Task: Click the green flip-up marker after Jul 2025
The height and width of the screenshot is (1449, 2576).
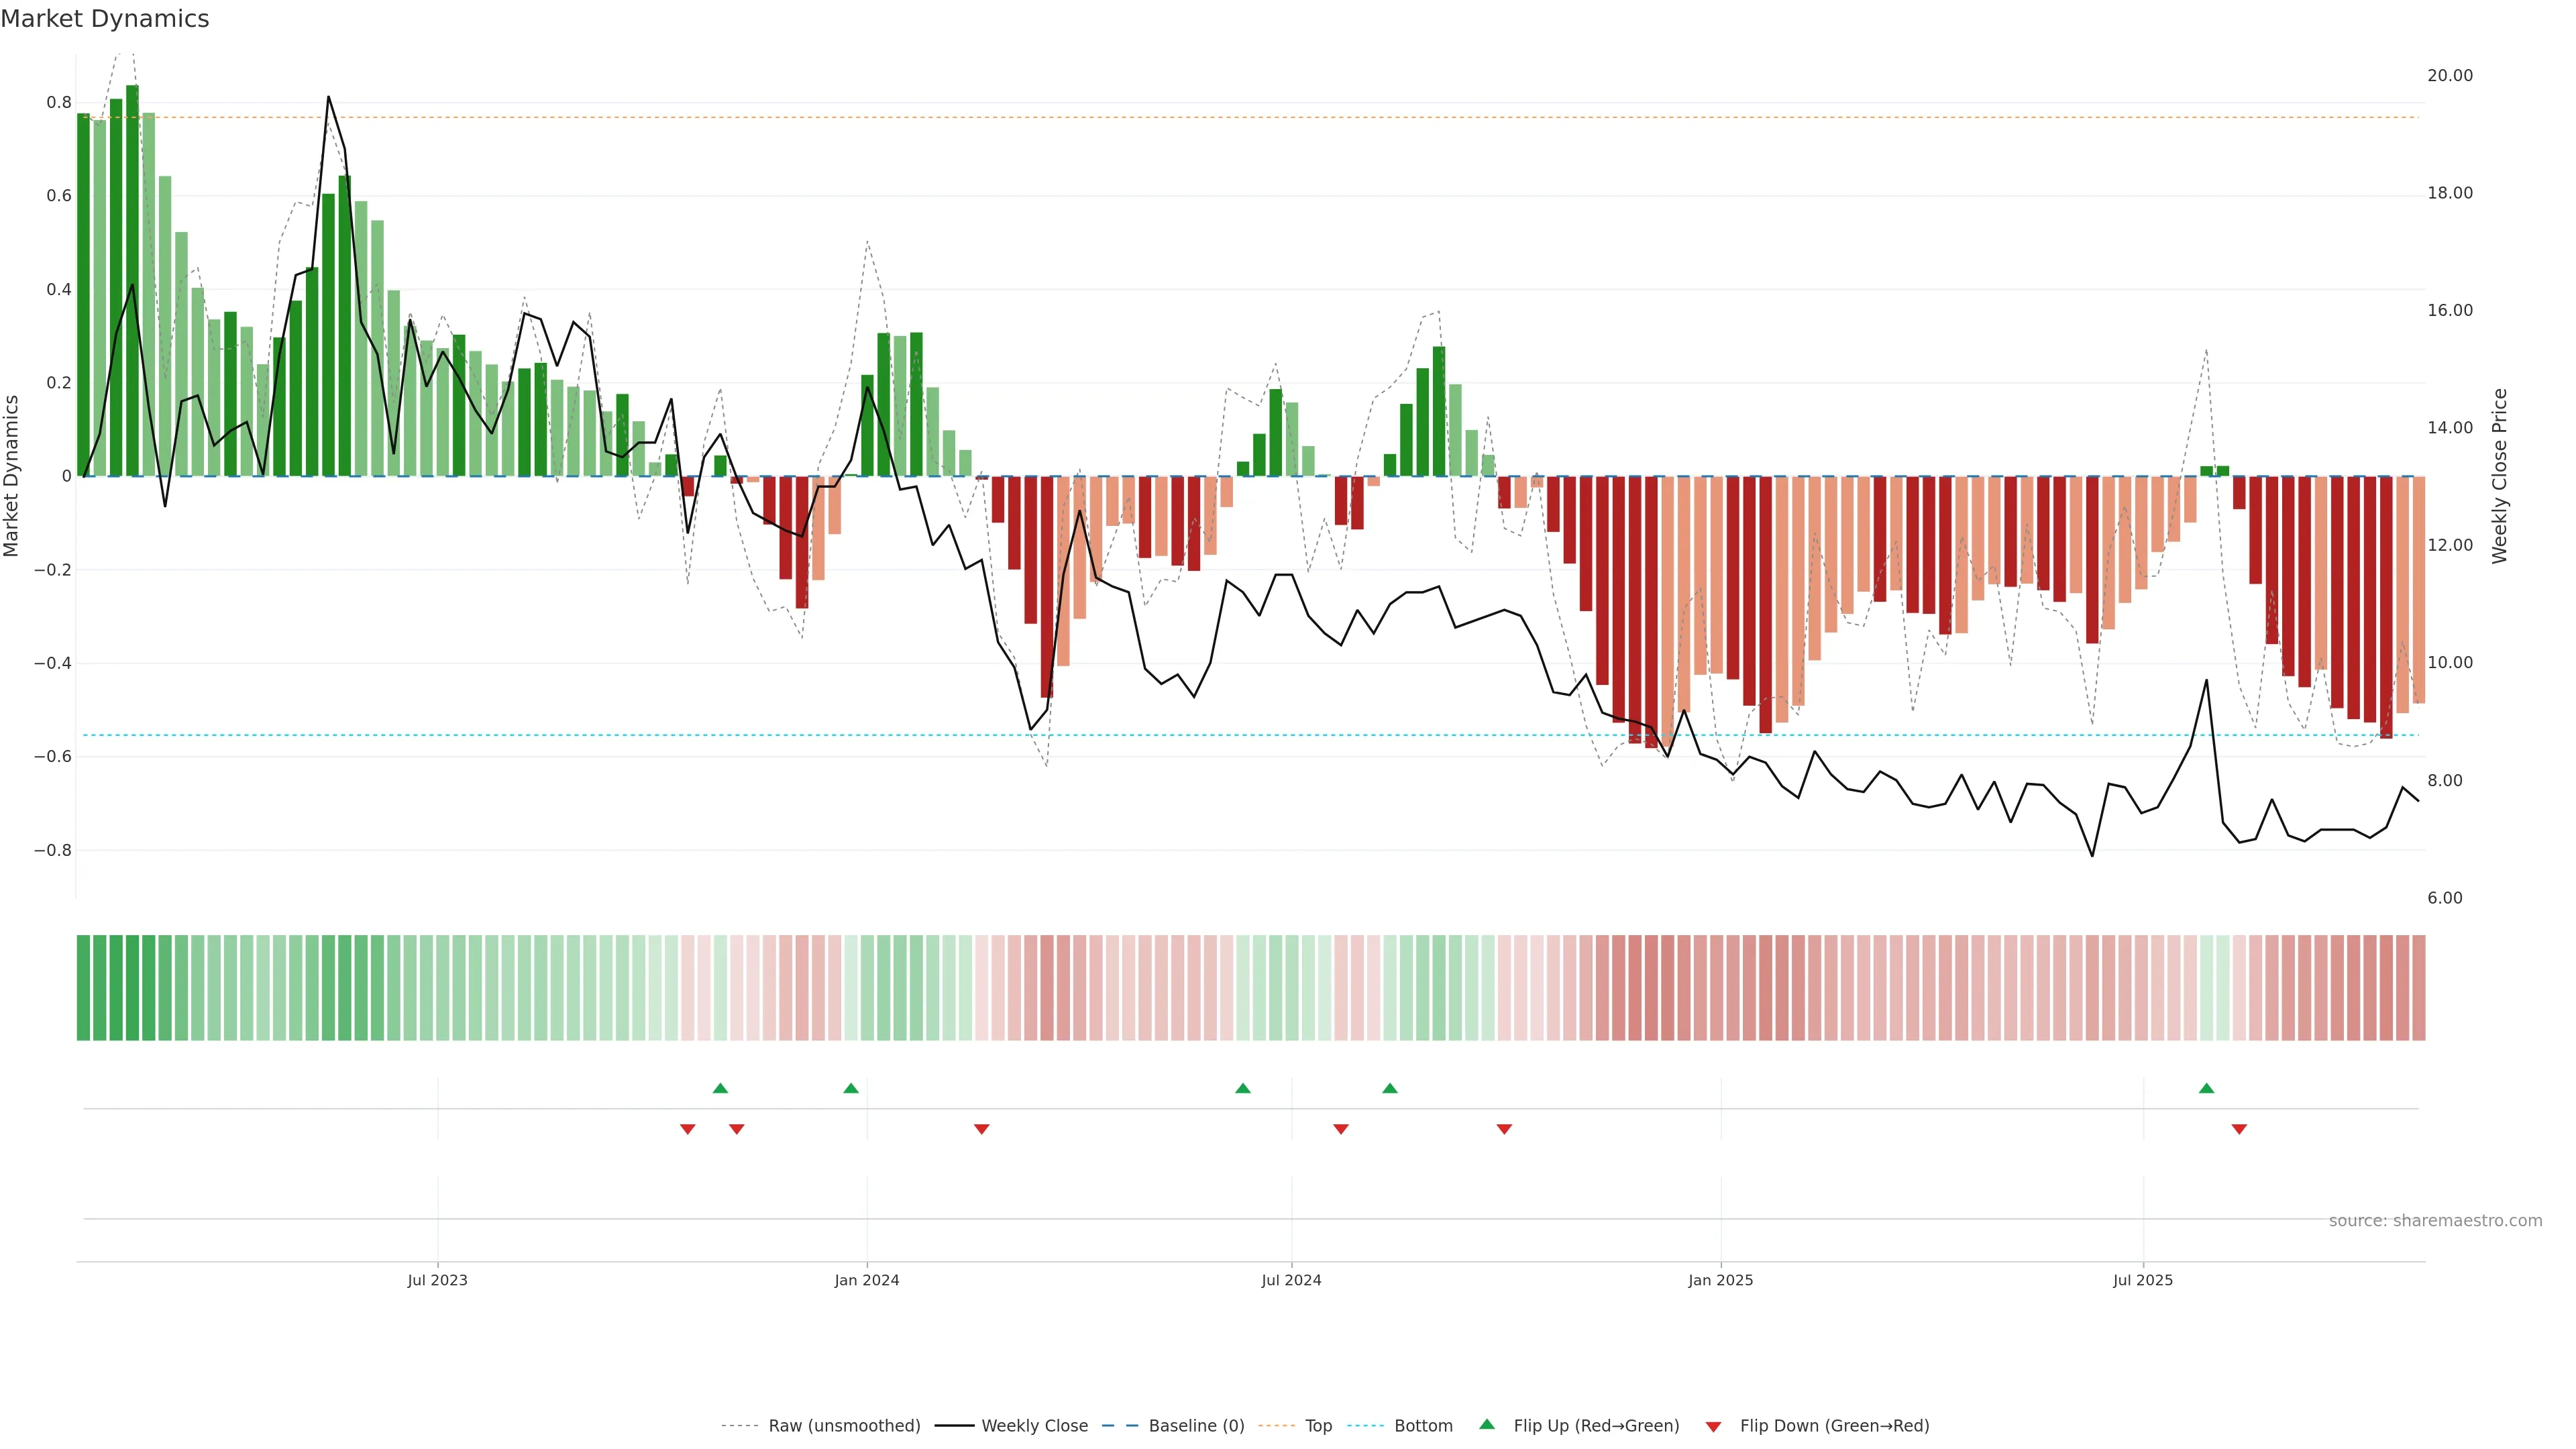Action: pyautogui.click(x=2206, y=1088)
